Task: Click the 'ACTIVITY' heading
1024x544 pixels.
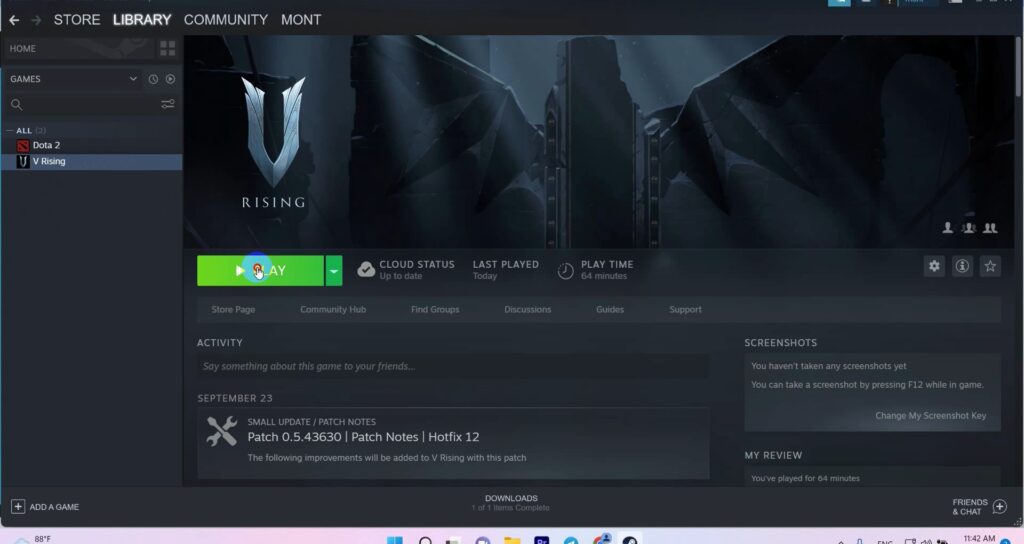Action: pyautogui.click(x=219, y=343)
